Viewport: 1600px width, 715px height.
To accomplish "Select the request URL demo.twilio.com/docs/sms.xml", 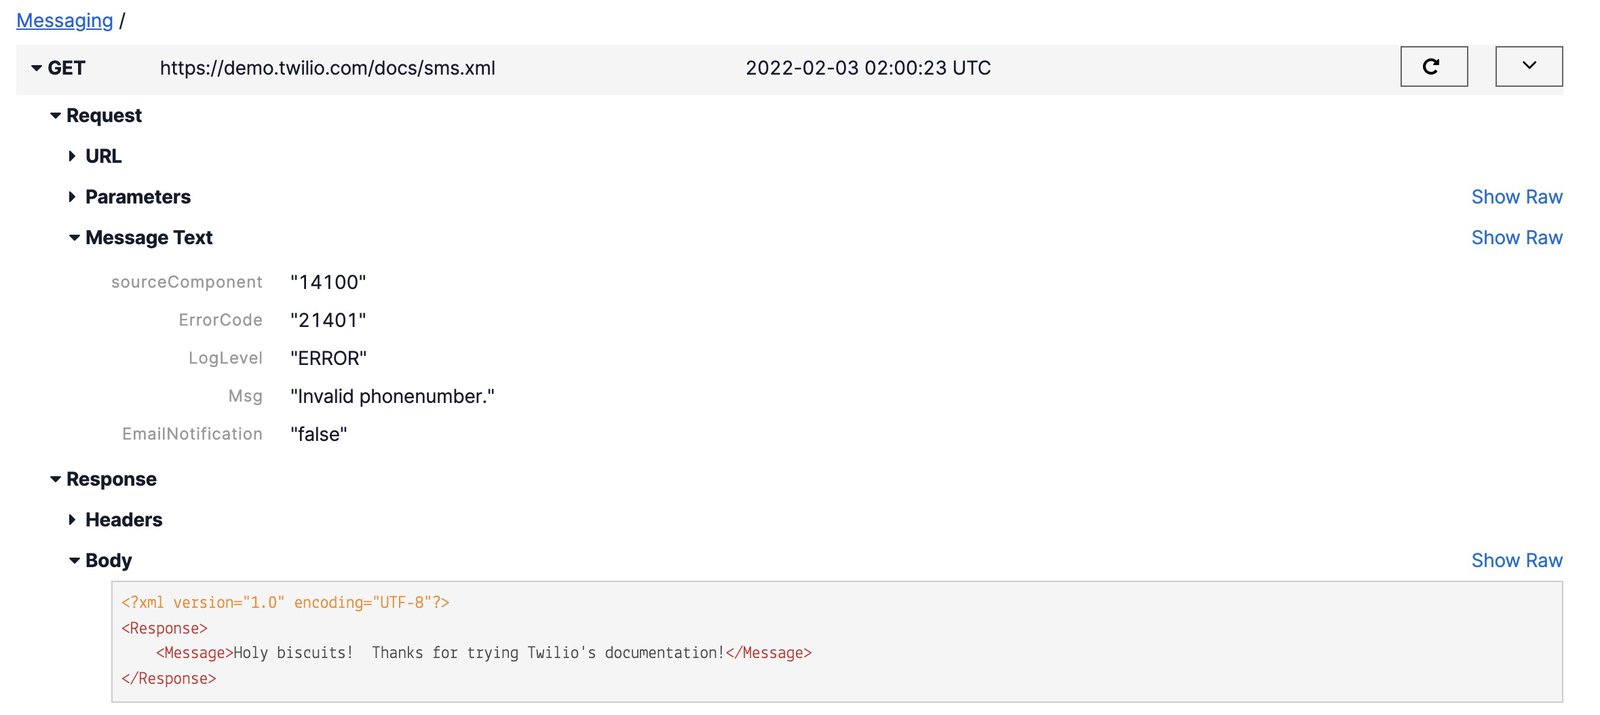I will pyautogui.click(x=327, y=68).
